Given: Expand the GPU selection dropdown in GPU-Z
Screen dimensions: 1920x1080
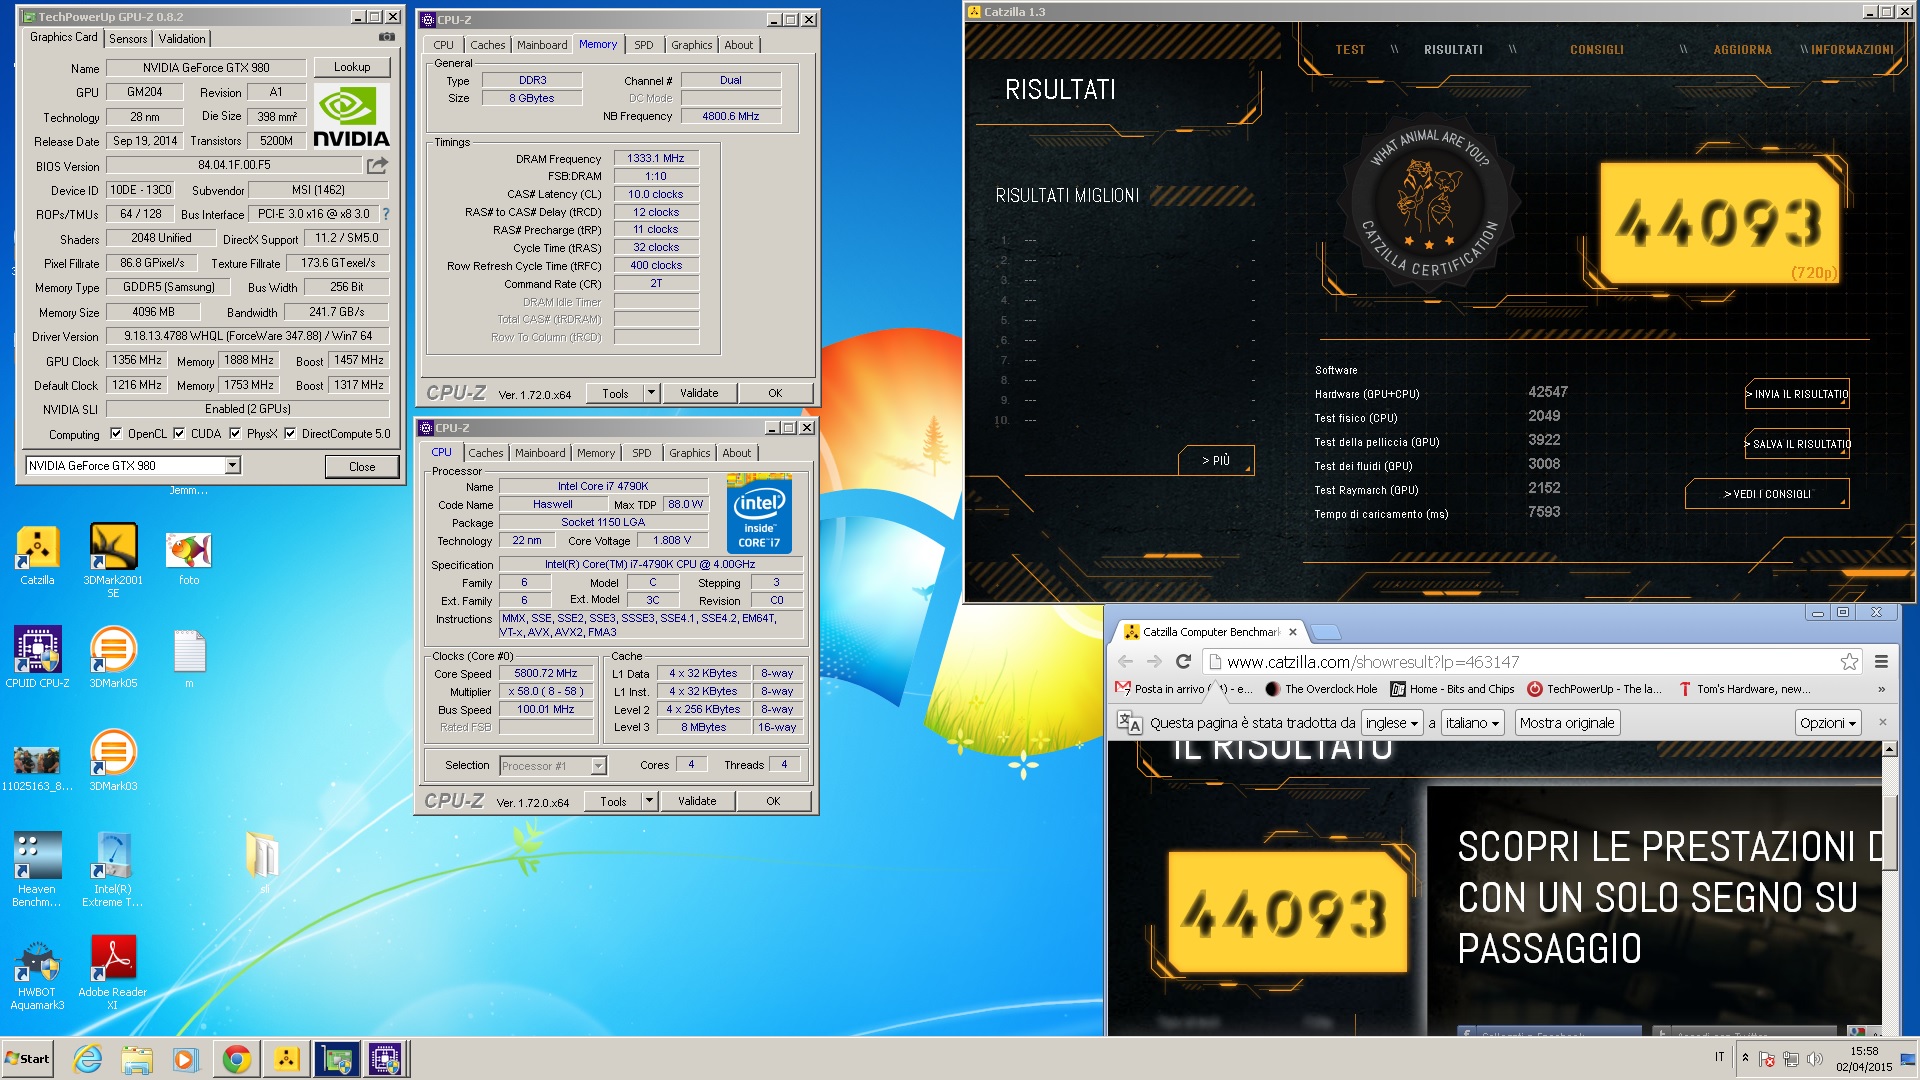Looking at the screenshot, I should [232, 465].
